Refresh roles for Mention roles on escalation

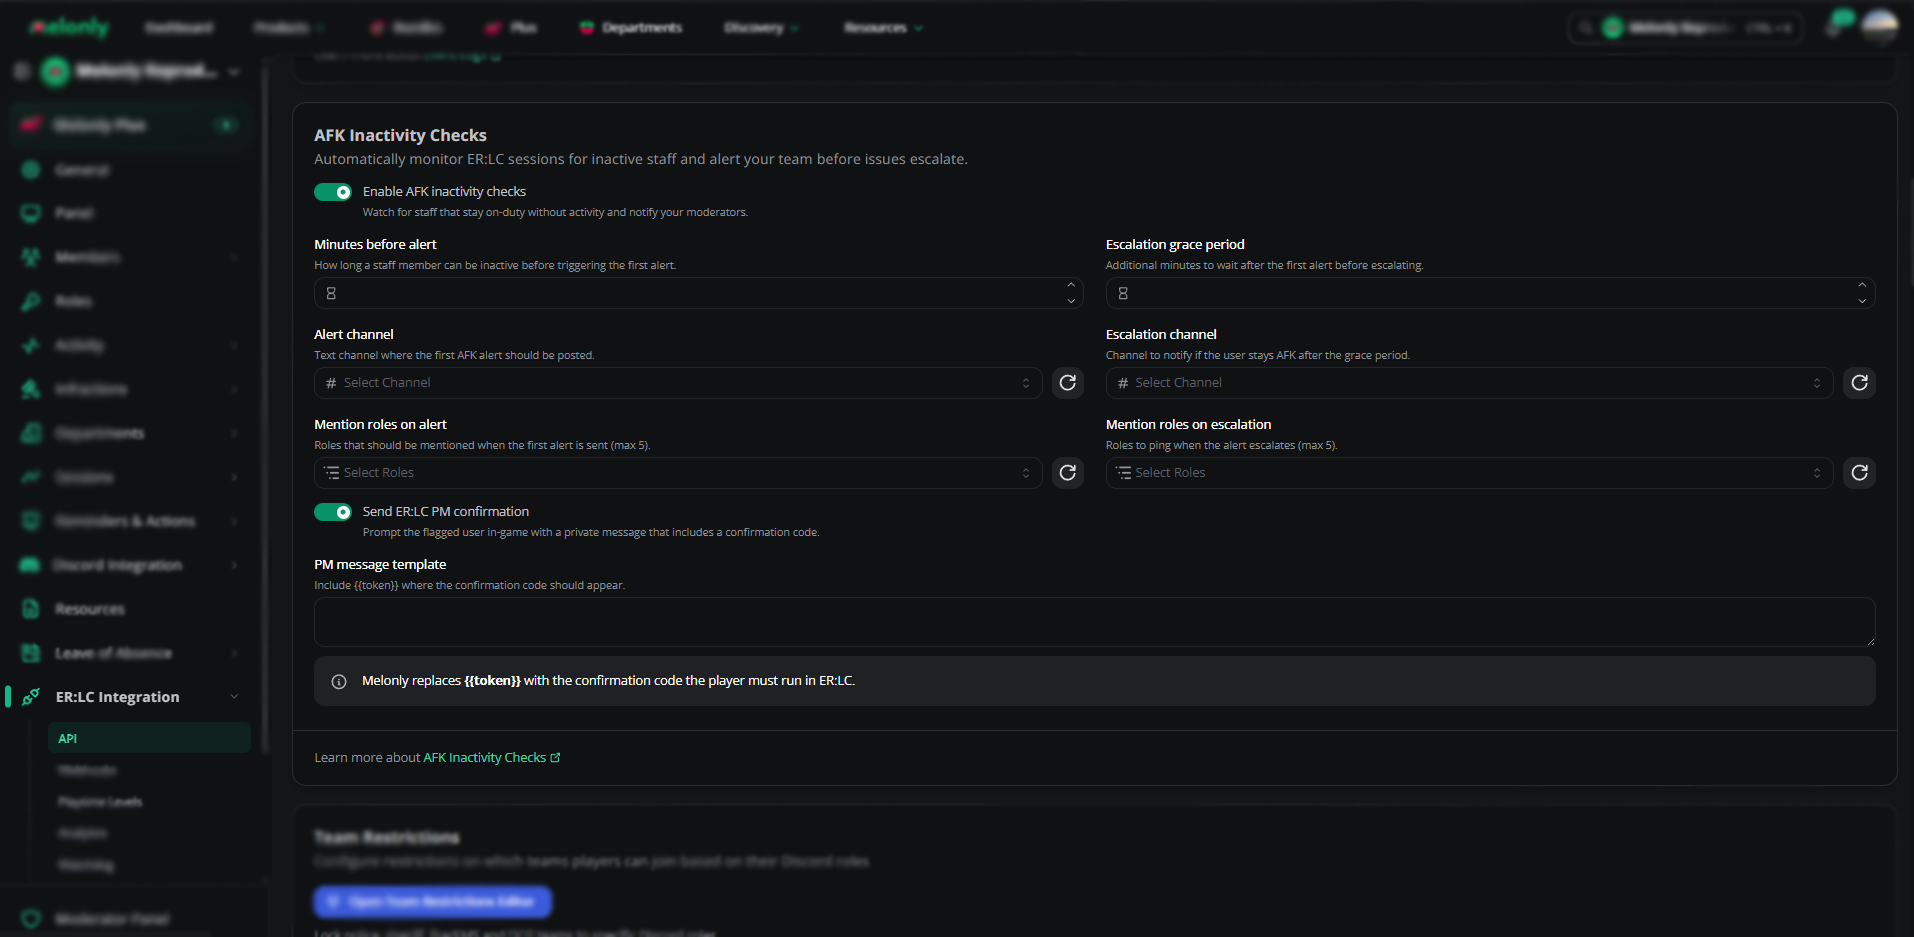tap(1859, 473)
